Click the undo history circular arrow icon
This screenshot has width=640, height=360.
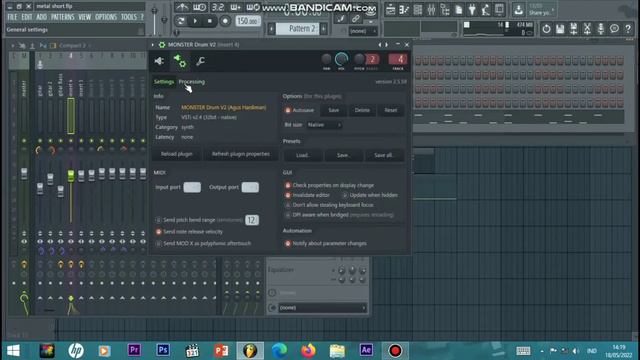(546, 29)
